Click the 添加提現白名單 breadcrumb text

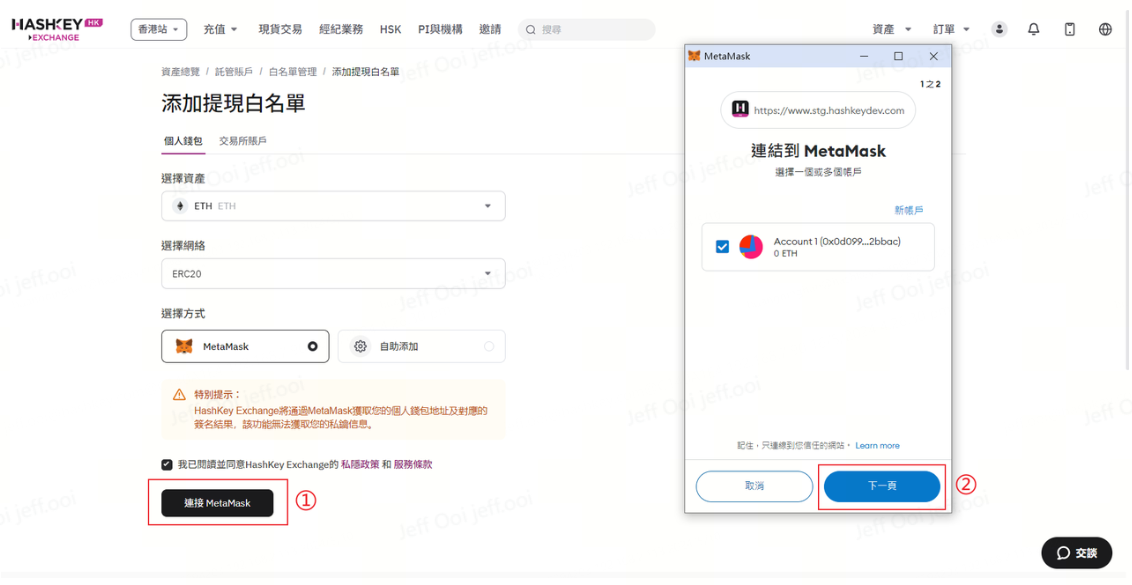point(365,72)
